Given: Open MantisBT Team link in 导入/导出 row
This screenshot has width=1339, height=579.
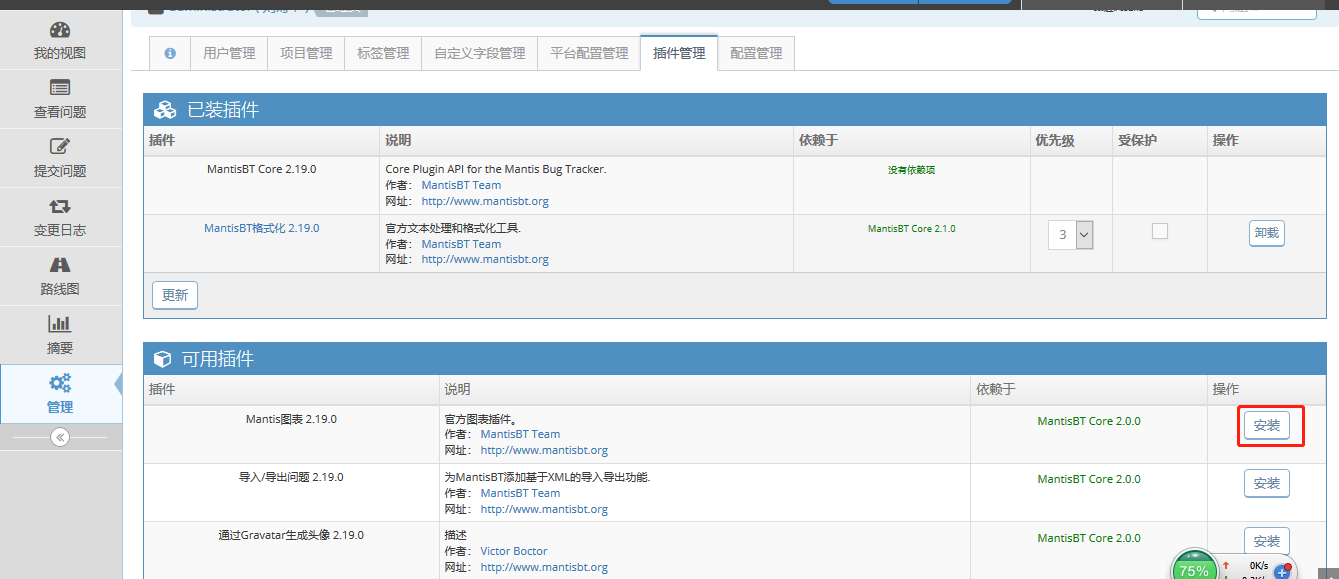Looking at the screenshot, I should pos(520,493).
